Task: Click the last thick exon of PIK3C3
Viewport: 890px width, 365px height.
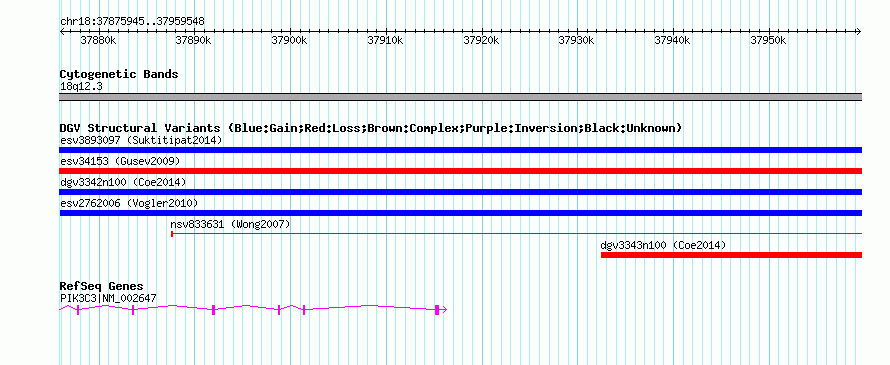Action: [437, 309]
